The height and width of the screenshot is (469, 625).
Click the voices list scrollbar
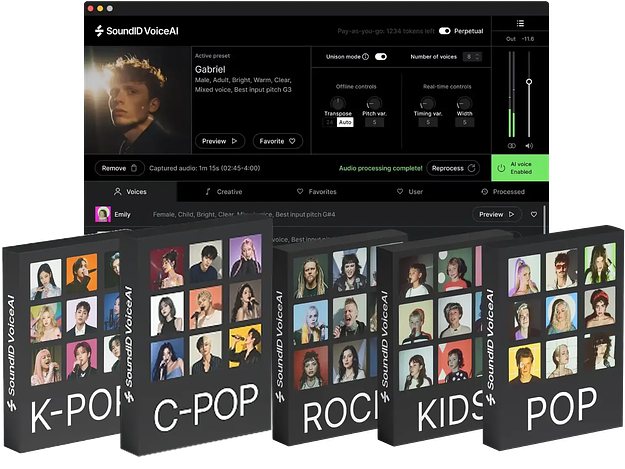pos(544,218)
